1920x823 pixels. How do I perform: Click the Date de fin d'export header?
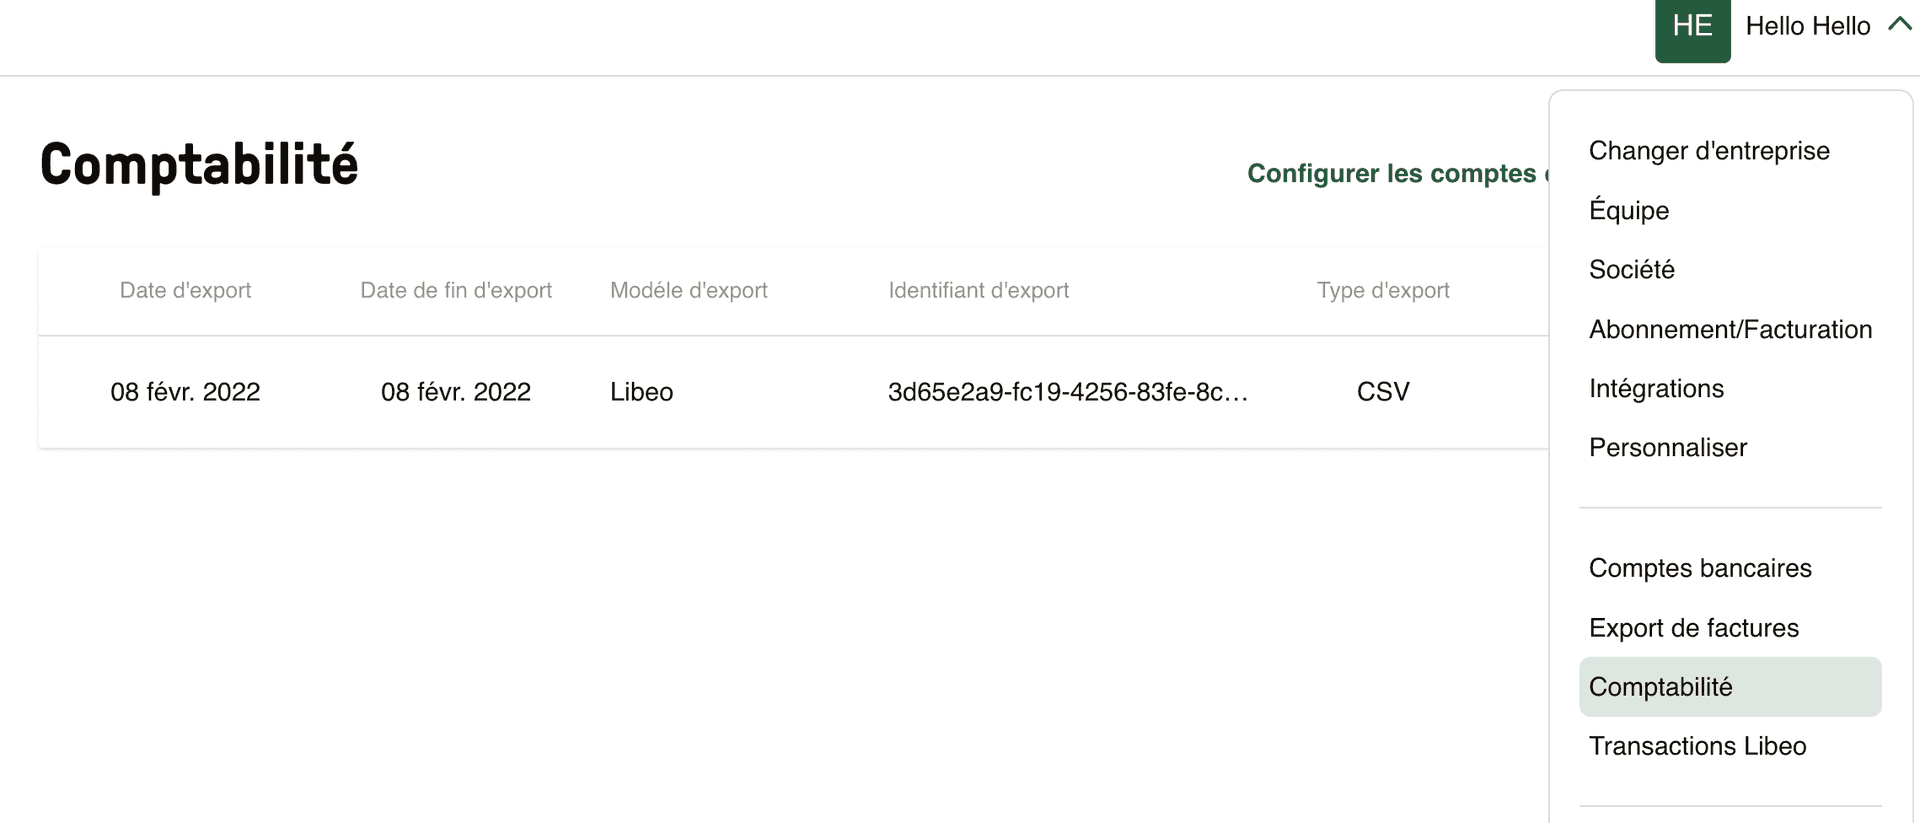[456, 290]
